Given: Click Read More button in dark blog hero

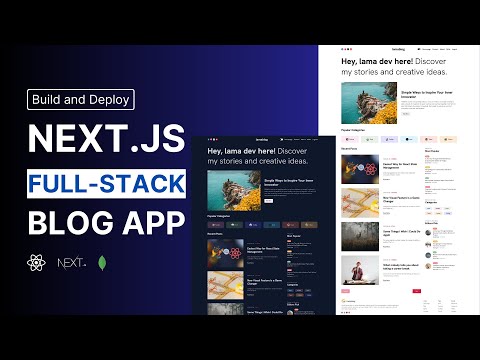Looking at the screenshot, I should click(269, 201).
